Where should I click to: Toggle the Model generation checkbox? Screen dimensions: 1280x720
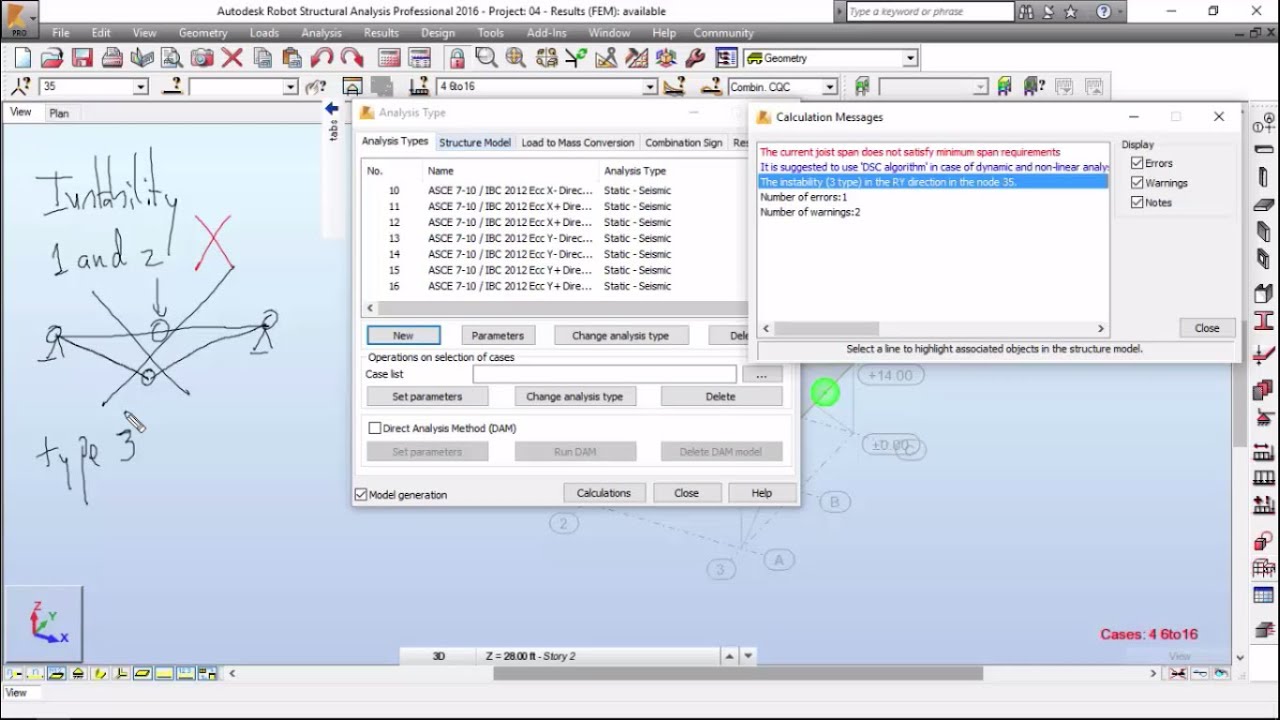(x=361, y=494)
